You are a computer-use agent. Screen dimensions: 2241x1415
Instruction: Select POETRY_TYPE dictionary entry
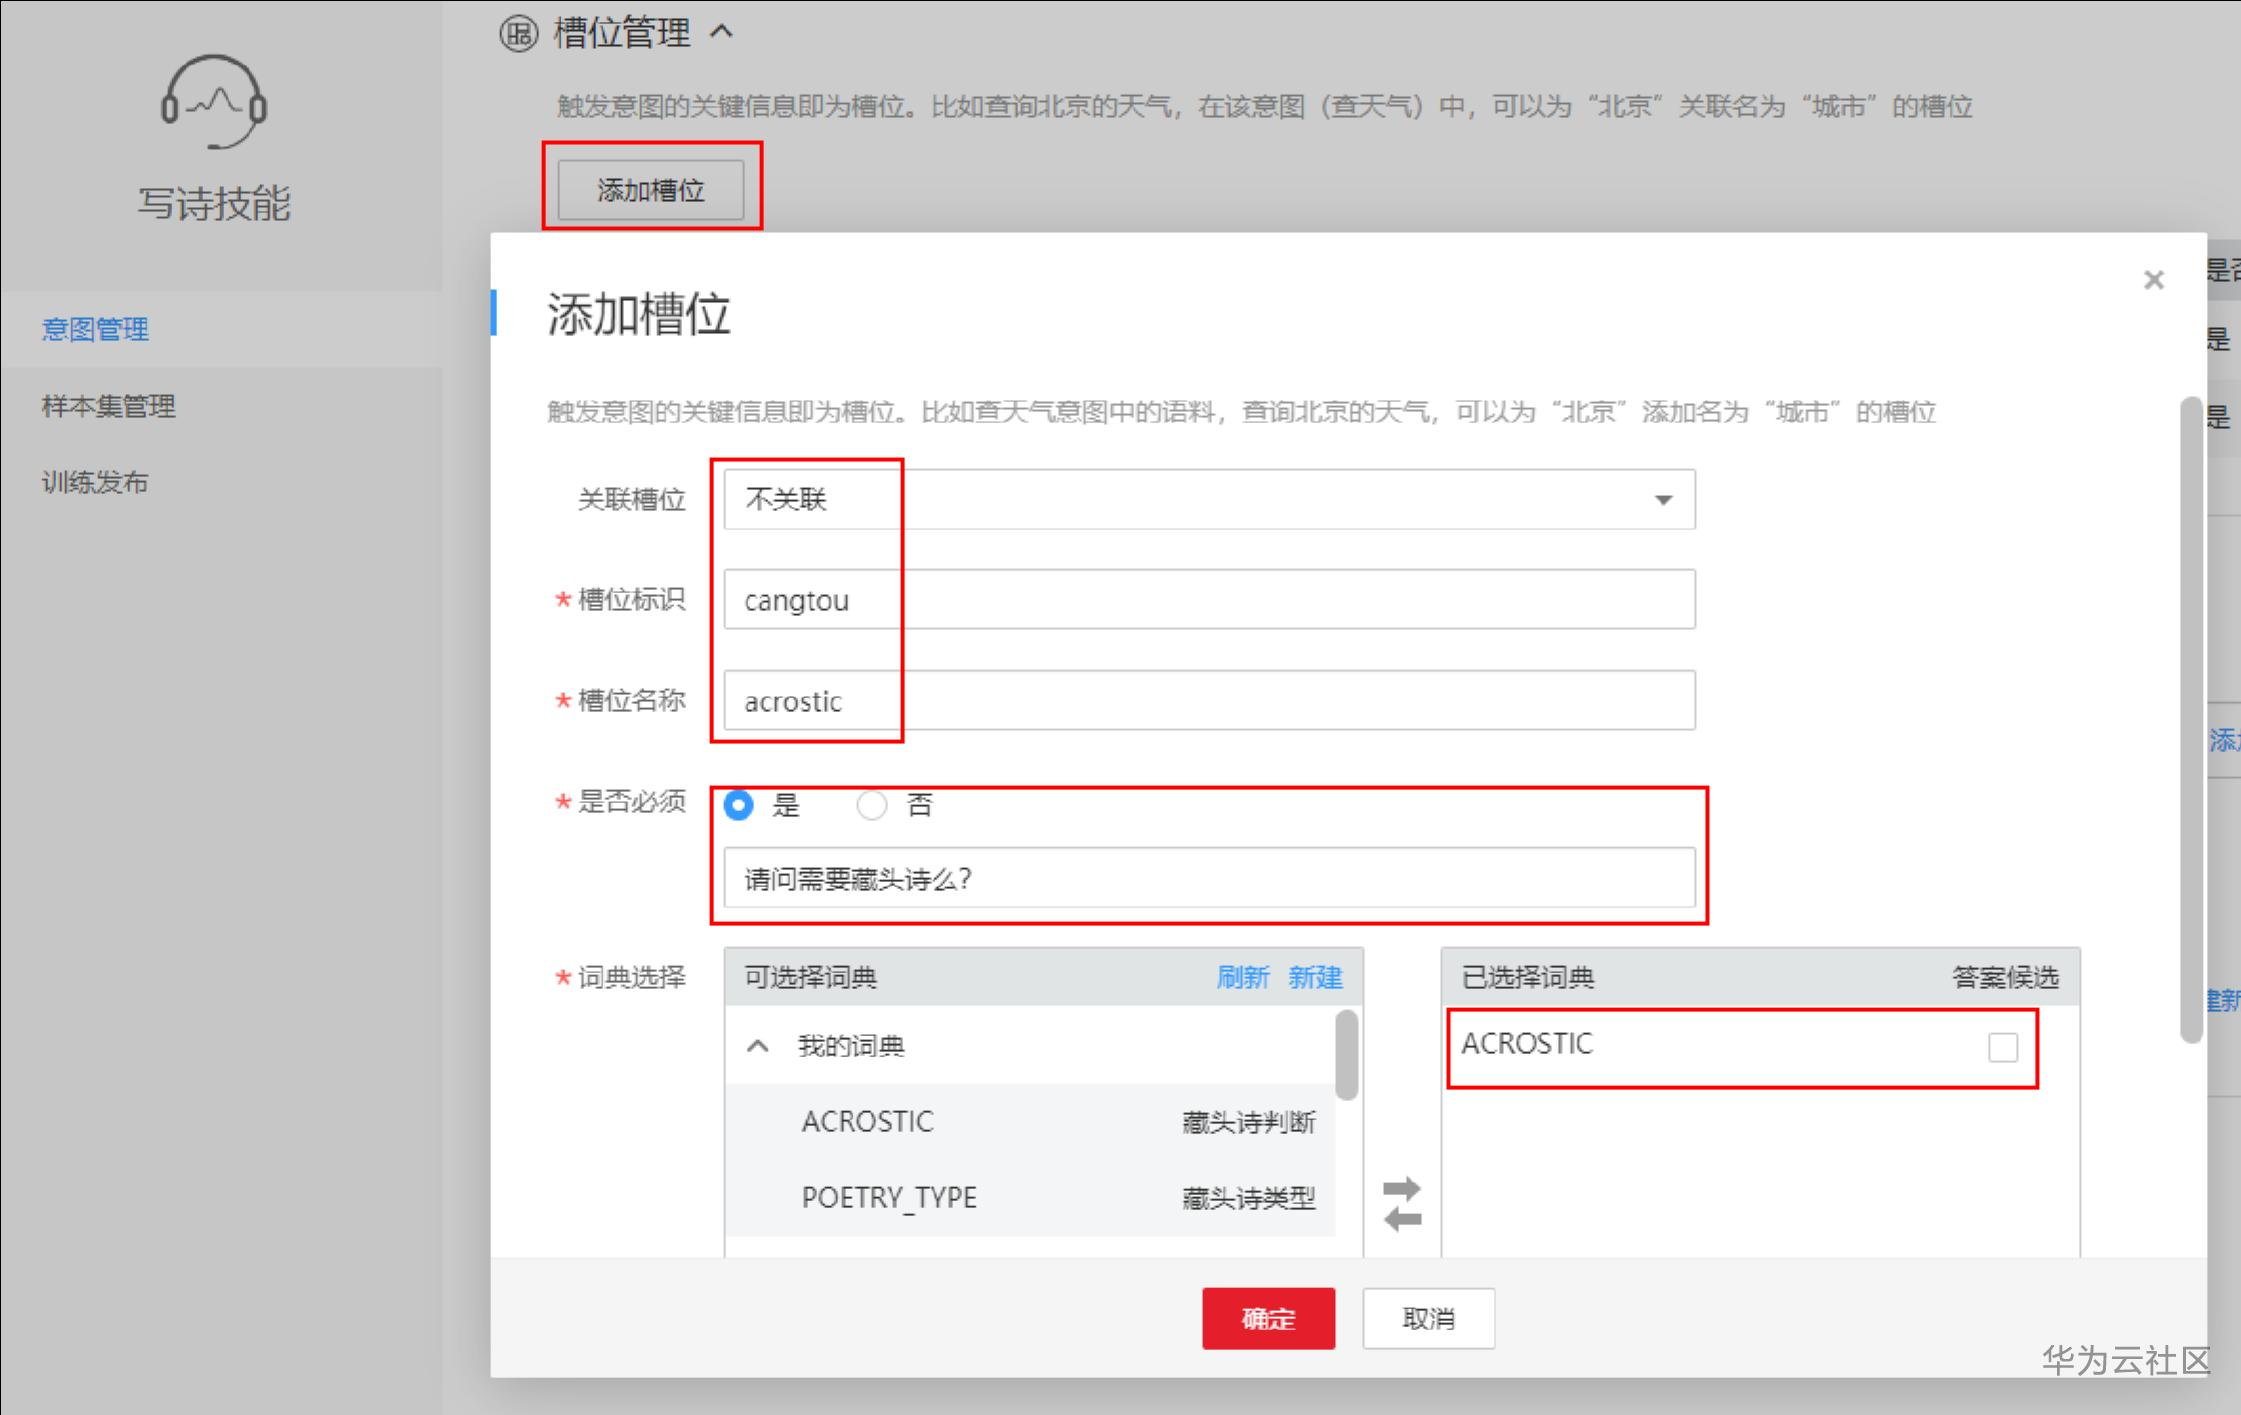tap(889, 1197)
